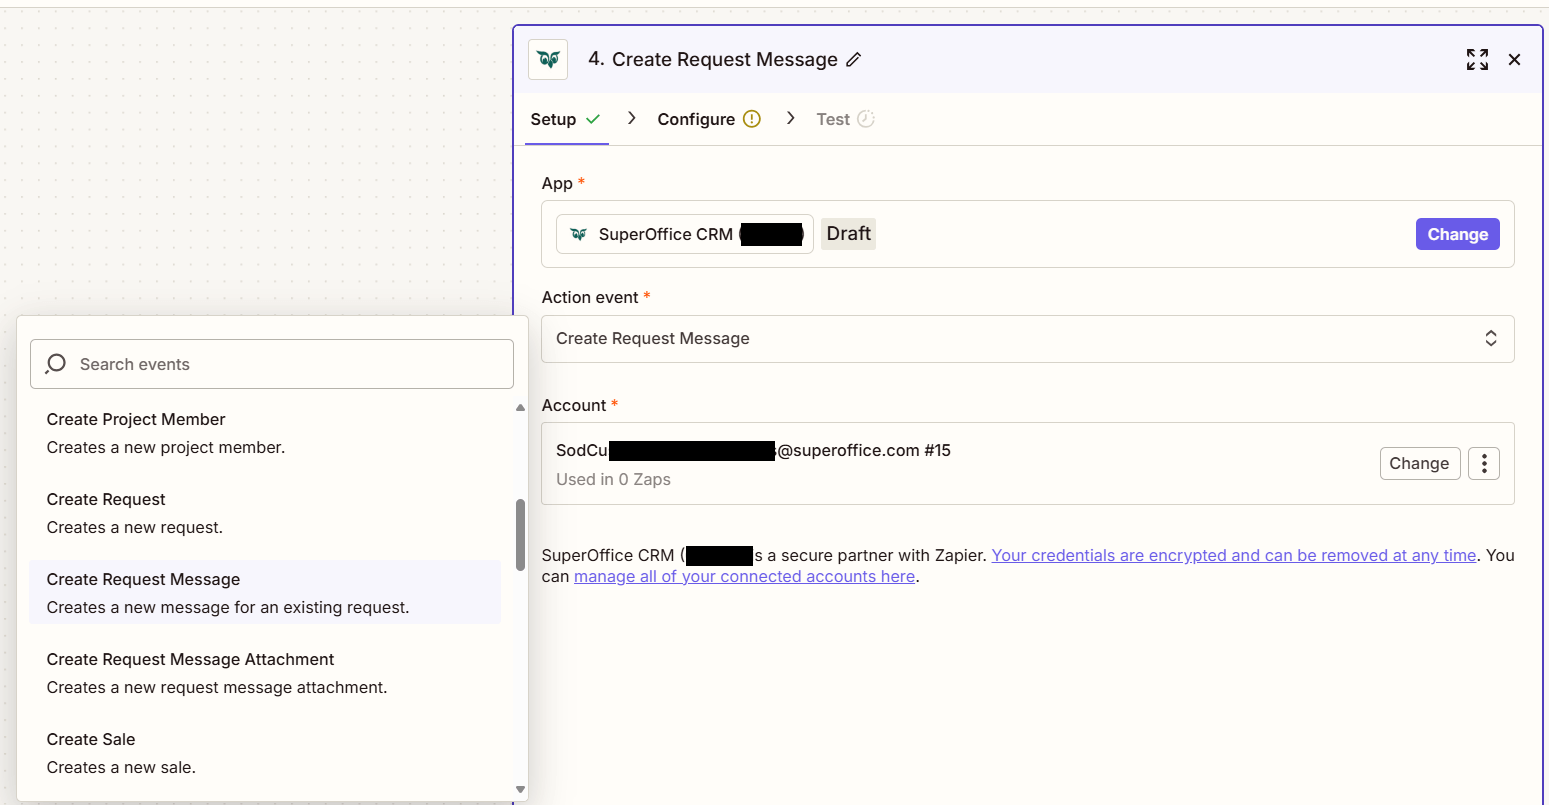Open account options three-dot menu

[1484, 463]
